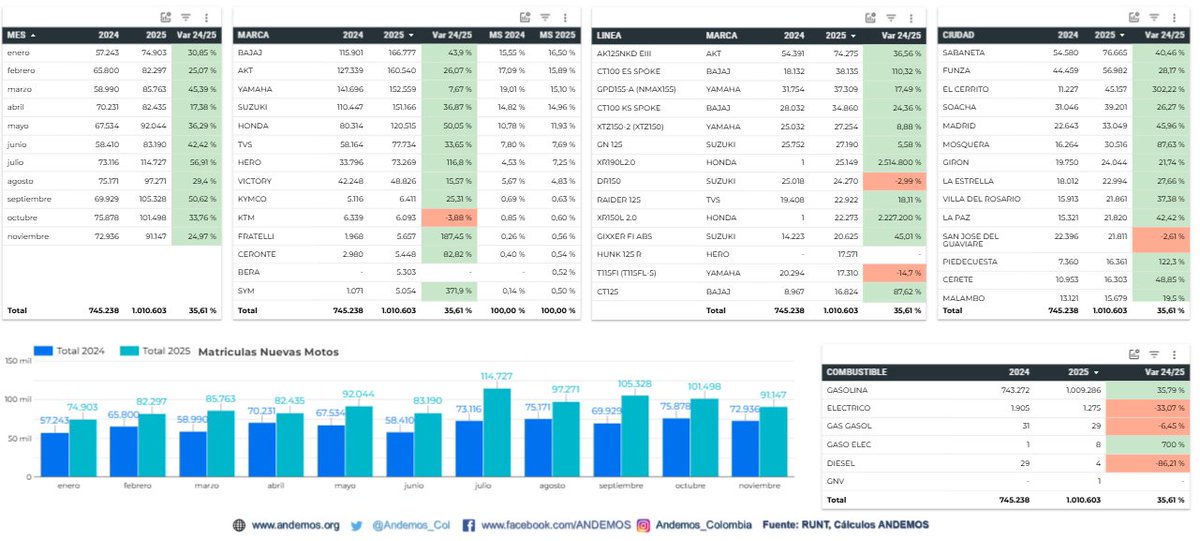The image size is (1200, 541).
Task: Click filter icon above CIUDAD table
Action: [1153, 17]
